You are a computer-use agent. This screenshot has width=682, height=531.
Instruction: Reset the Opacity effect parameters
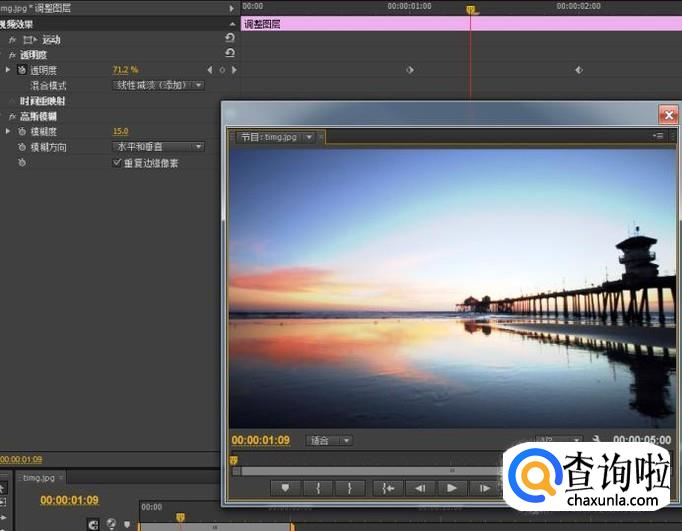tap(230, 53)
